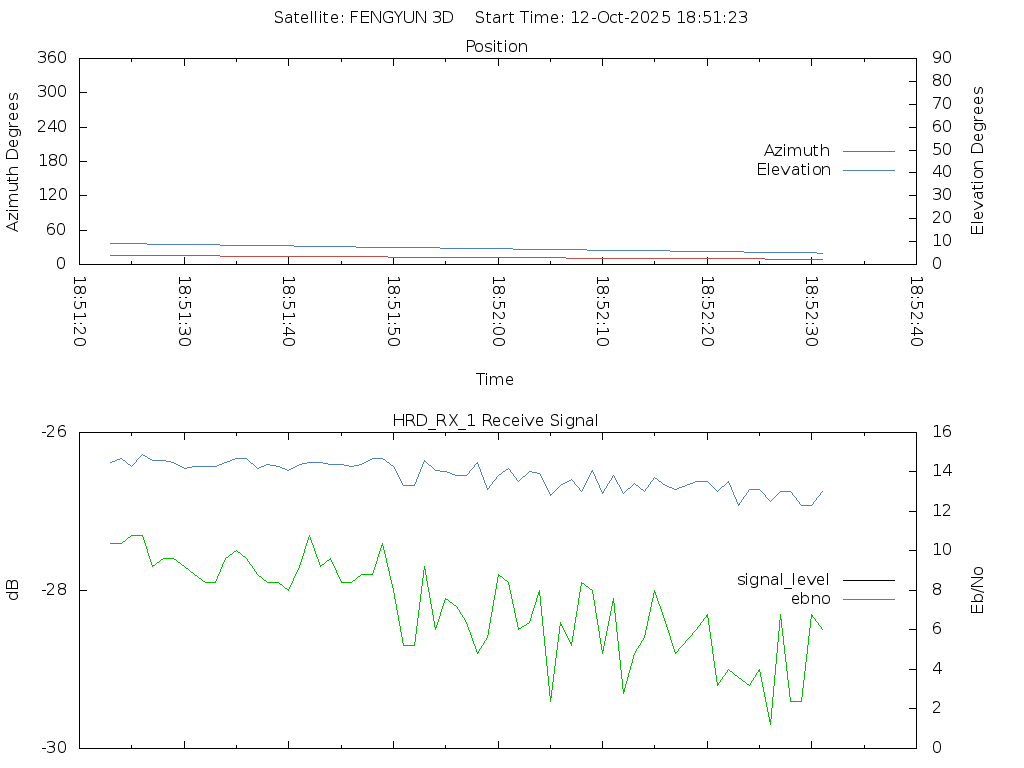Click the Eb/No axis label
1024x768 pixels.
coord(978,589)
